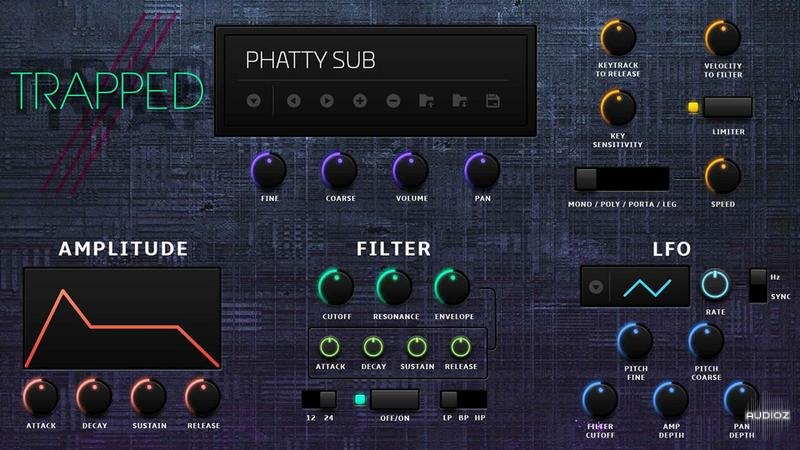Image resolution: width=800 pixels, height=450 pixels.
Task: Click the minus icon in preset bar
Action: point(393,101)
